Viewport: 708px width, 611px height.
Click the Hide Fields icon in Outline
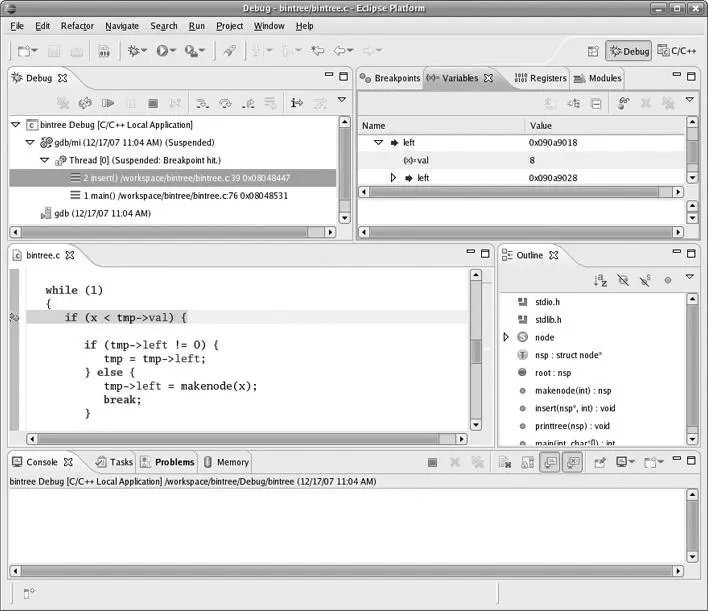coord(623,281)
